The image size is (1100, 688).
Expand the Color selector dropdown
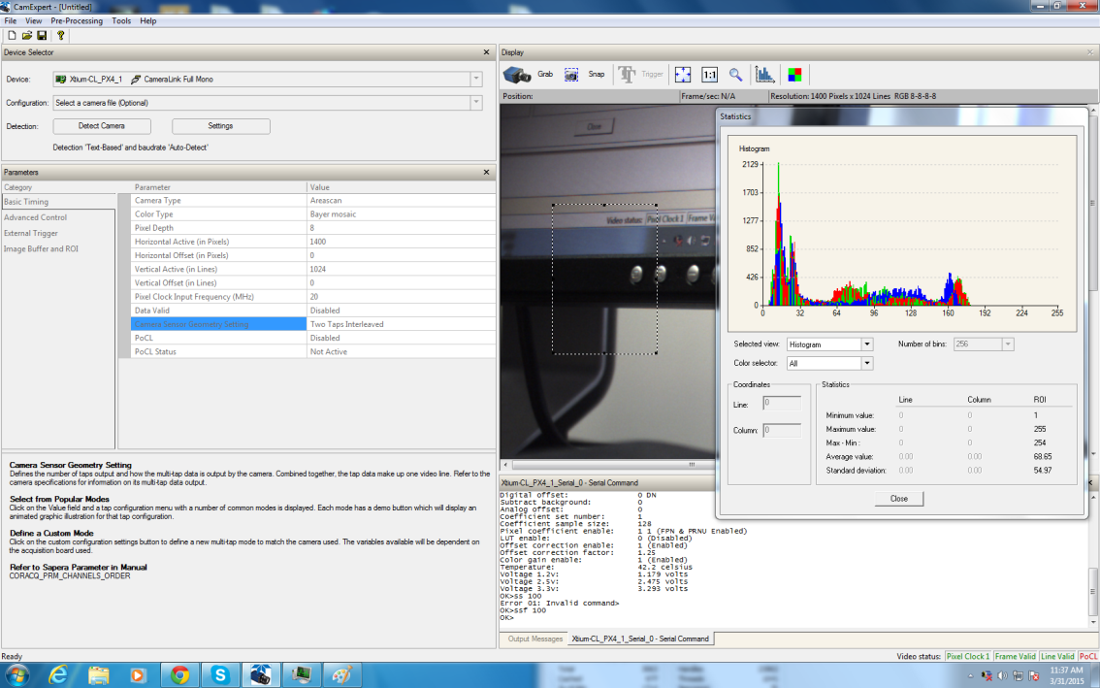click(x=867, y=363)
